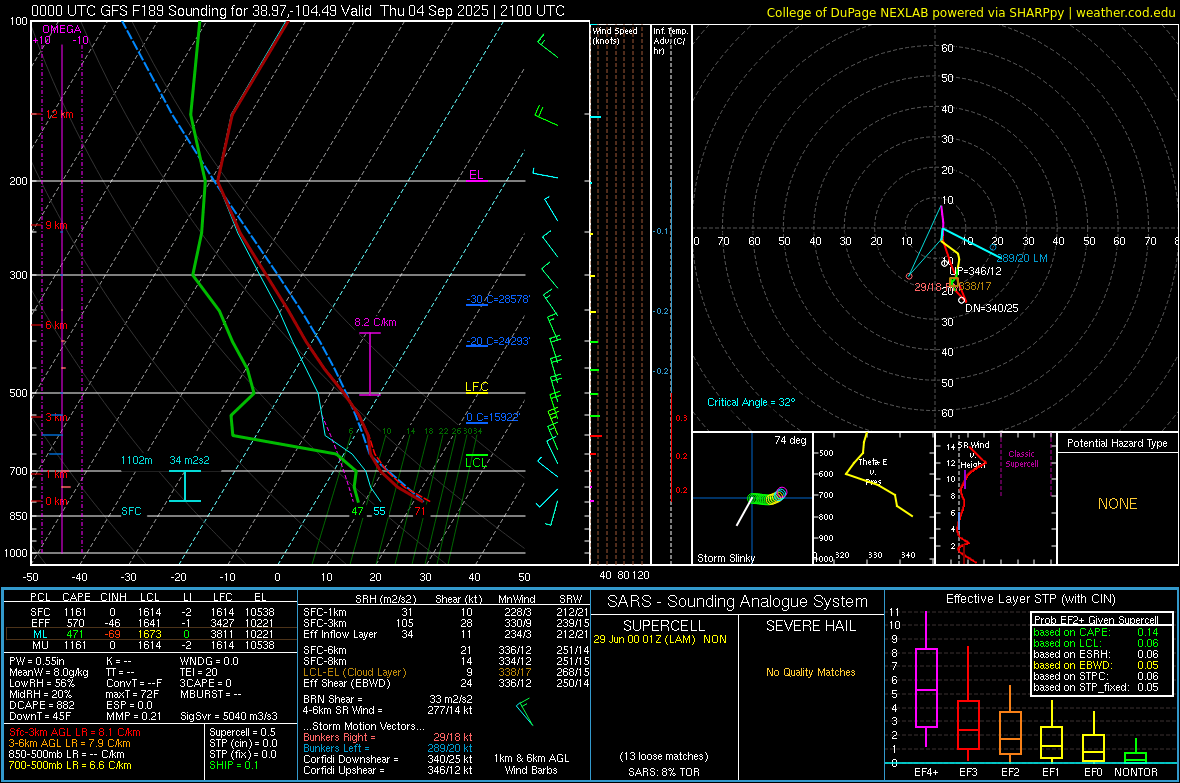Click the 1km & 6km AGL wind barb icon
This screenshot has height=783, width=1180.
(x=525, y=711)
